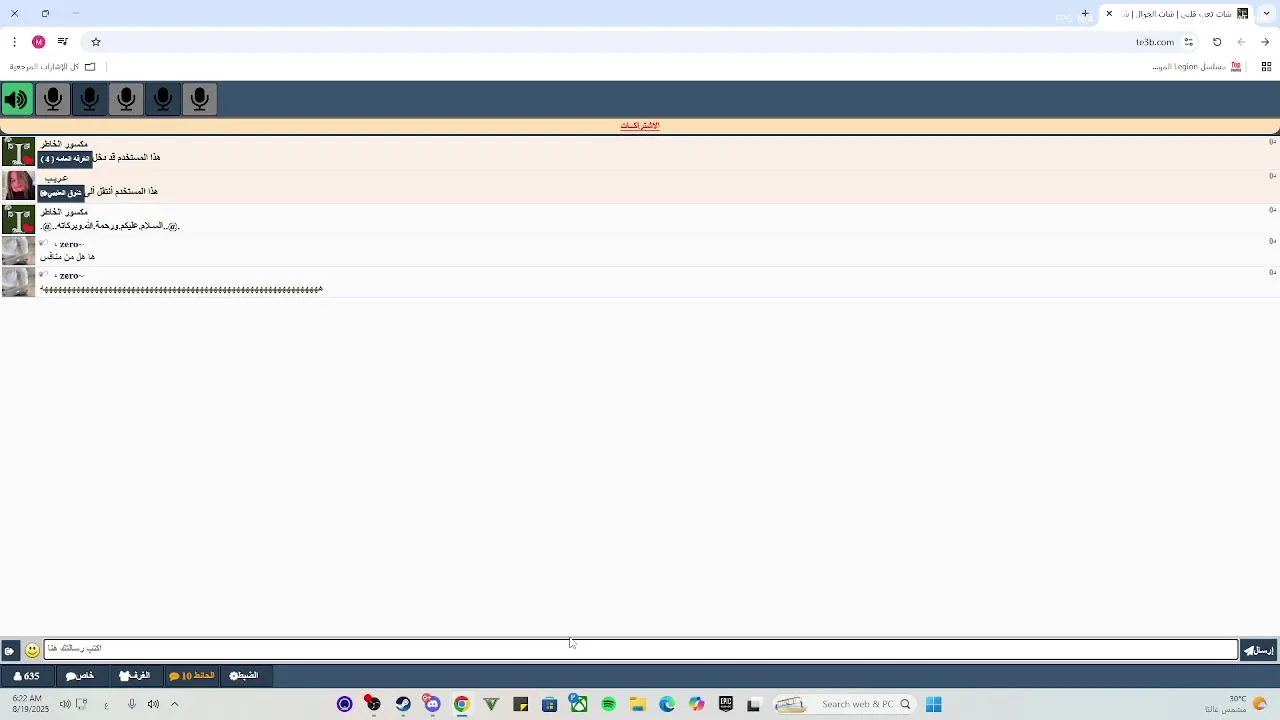Open Spotify from the taskbar
Viewport: 1280px width, 720px height.
(x=608, y=704)
